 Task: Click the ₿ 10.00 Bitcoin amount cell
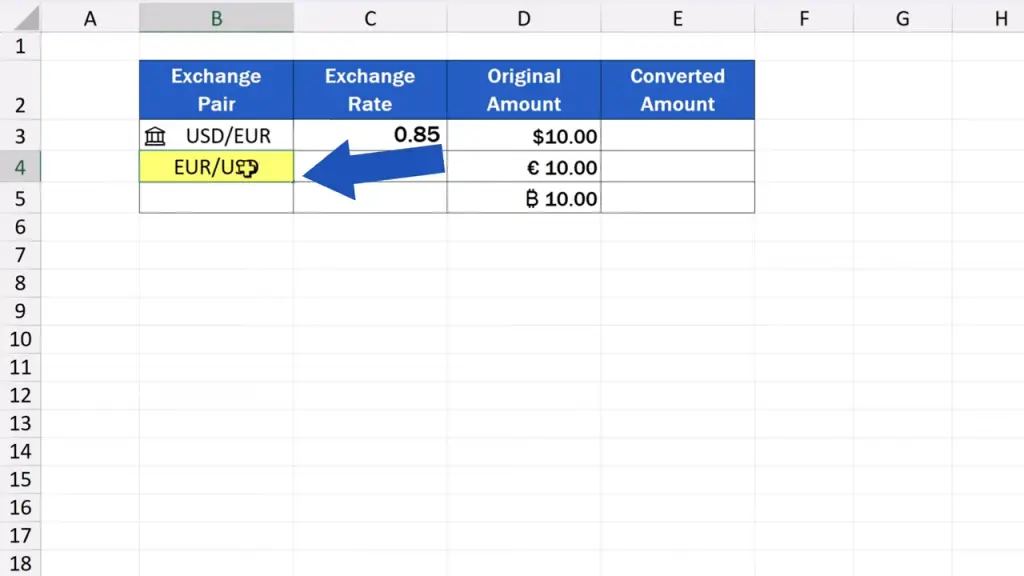[524, 198]
